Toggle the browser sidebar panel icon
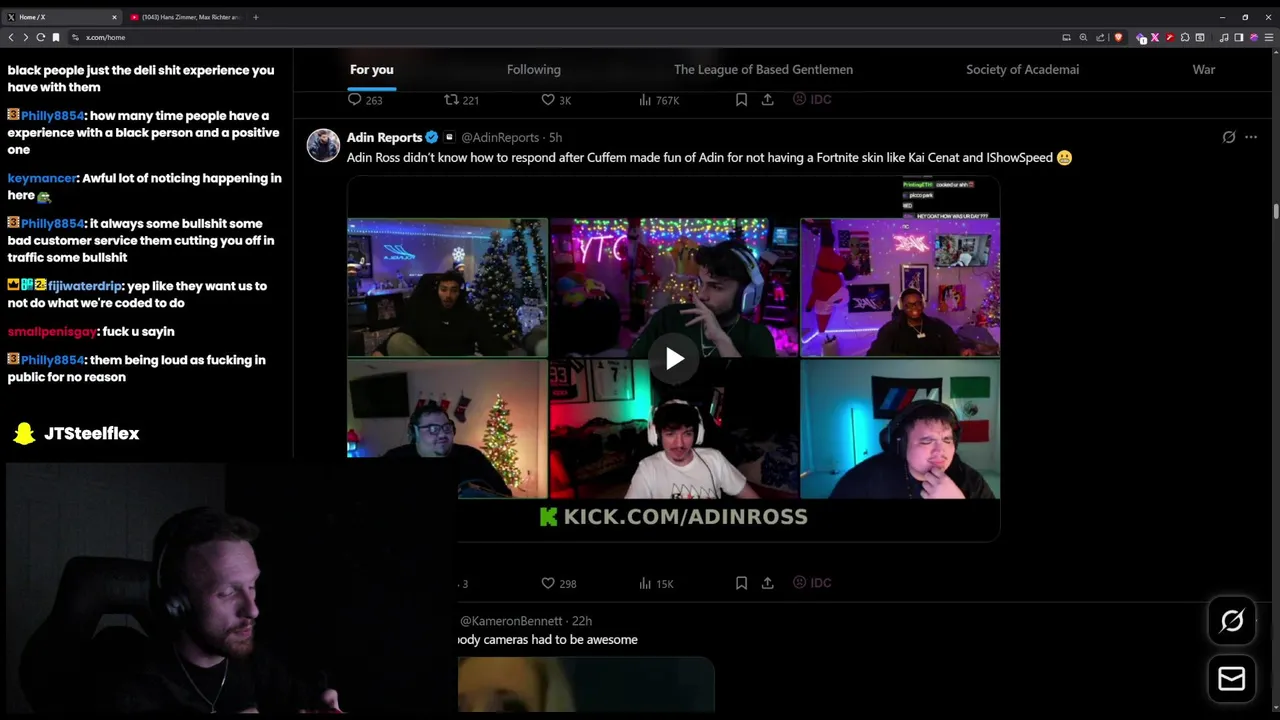 (1238, 37)
